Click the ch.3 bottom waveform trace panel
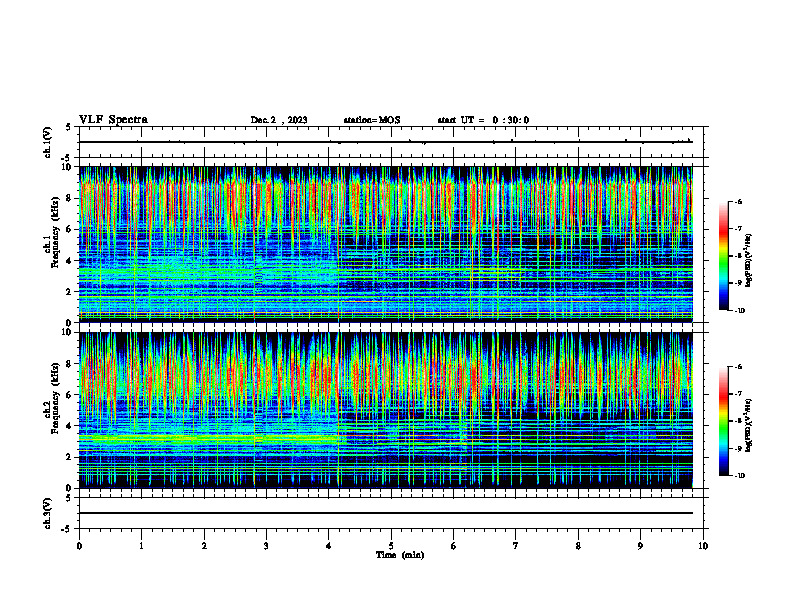The image size is (792, 612). (391, 513)
